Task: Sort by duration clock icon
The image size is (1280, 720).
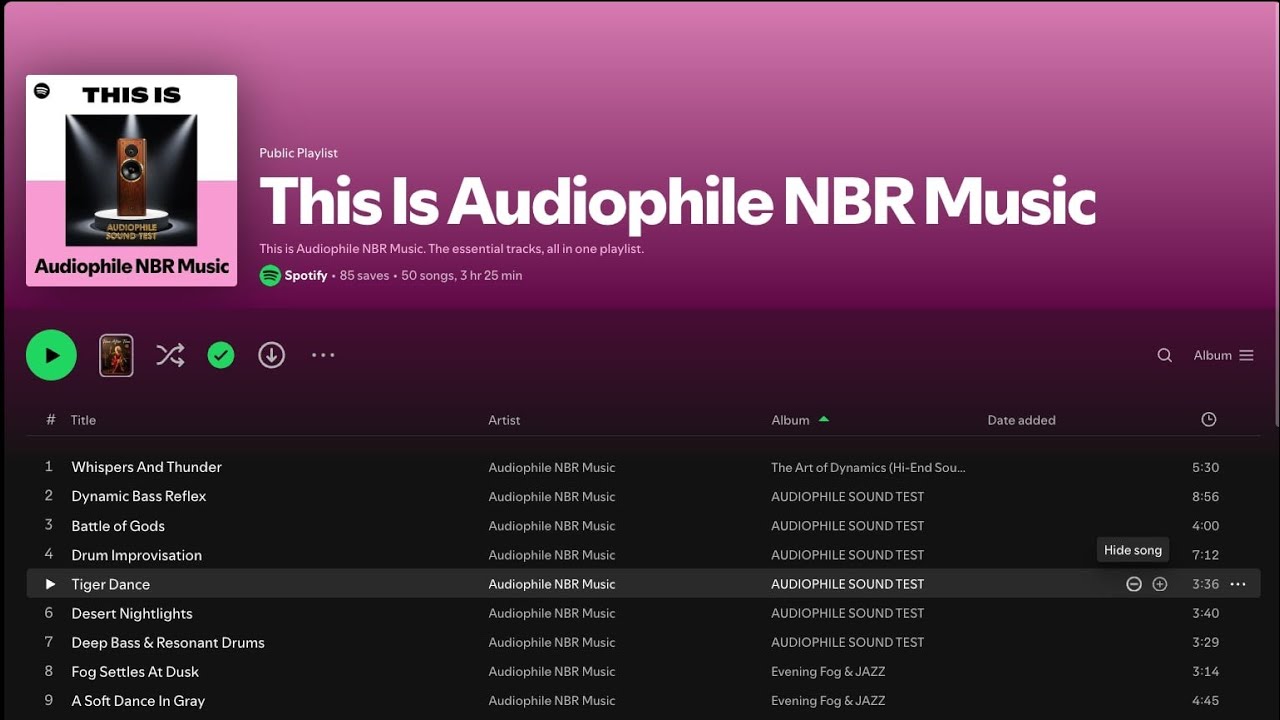Action: pyautogui.click(x=1209, y=420)
